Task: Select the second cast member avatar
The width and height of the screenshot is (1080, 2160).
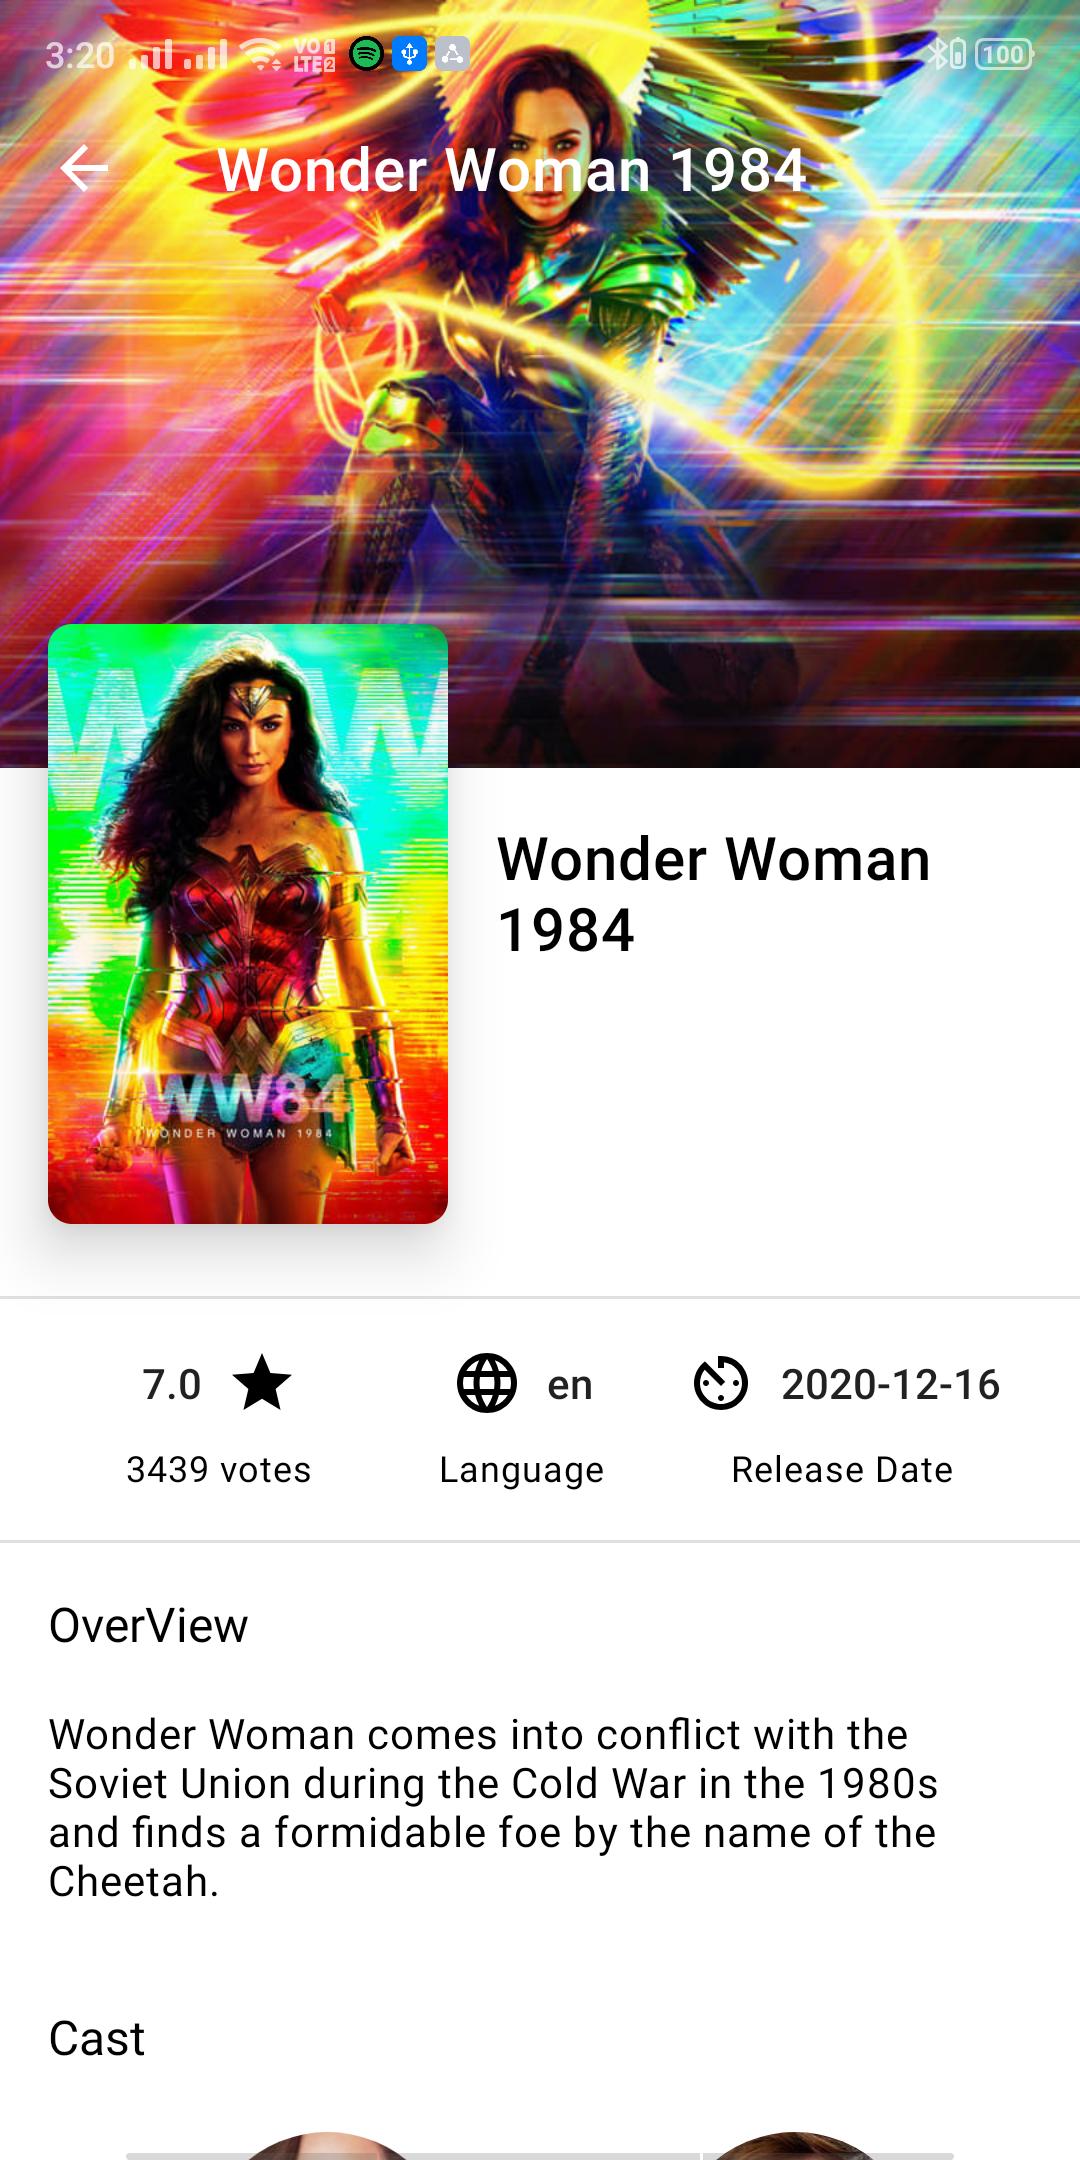Action: click(x=792, y=2146)
